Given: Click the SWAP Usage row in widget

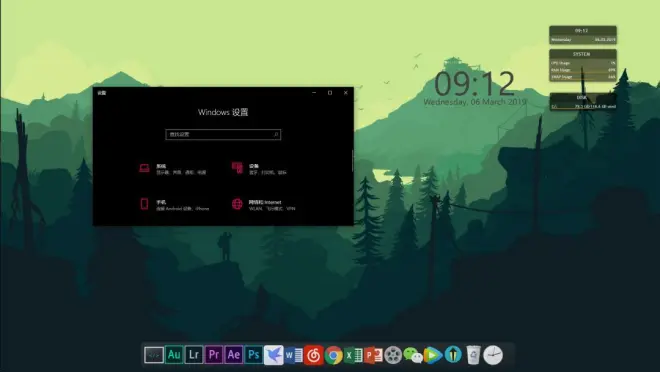Looking at the screenshot, I should coord(583,77).
